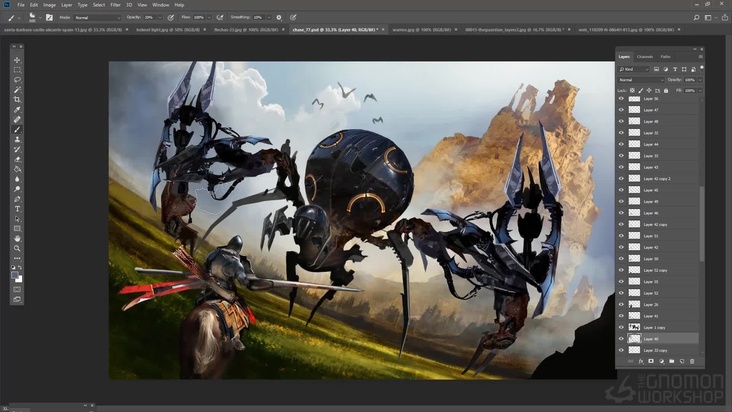
Task: Open the Filter menu
Action: pos(116,5)
